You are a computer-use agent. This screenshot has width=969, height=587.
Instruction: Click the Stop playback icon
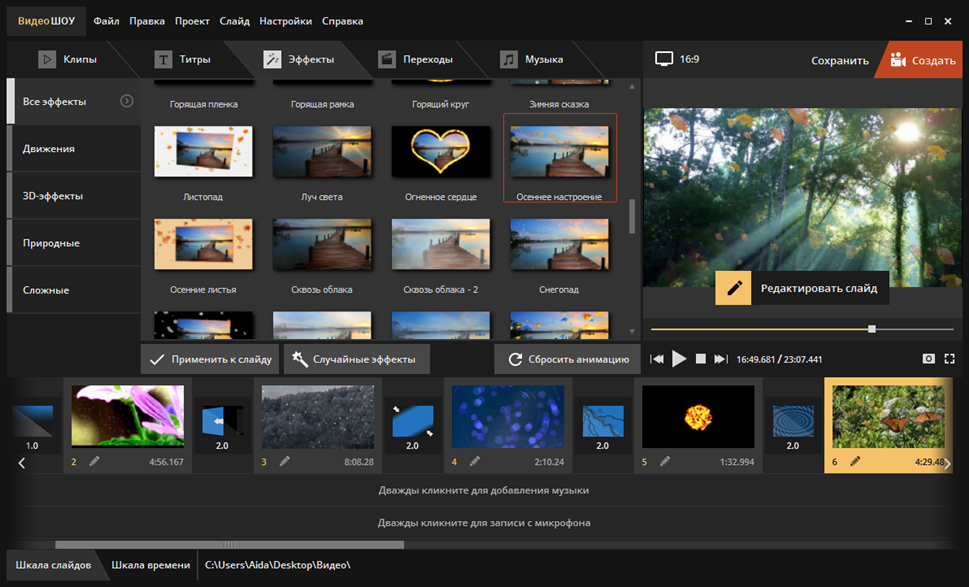[701, 358]
